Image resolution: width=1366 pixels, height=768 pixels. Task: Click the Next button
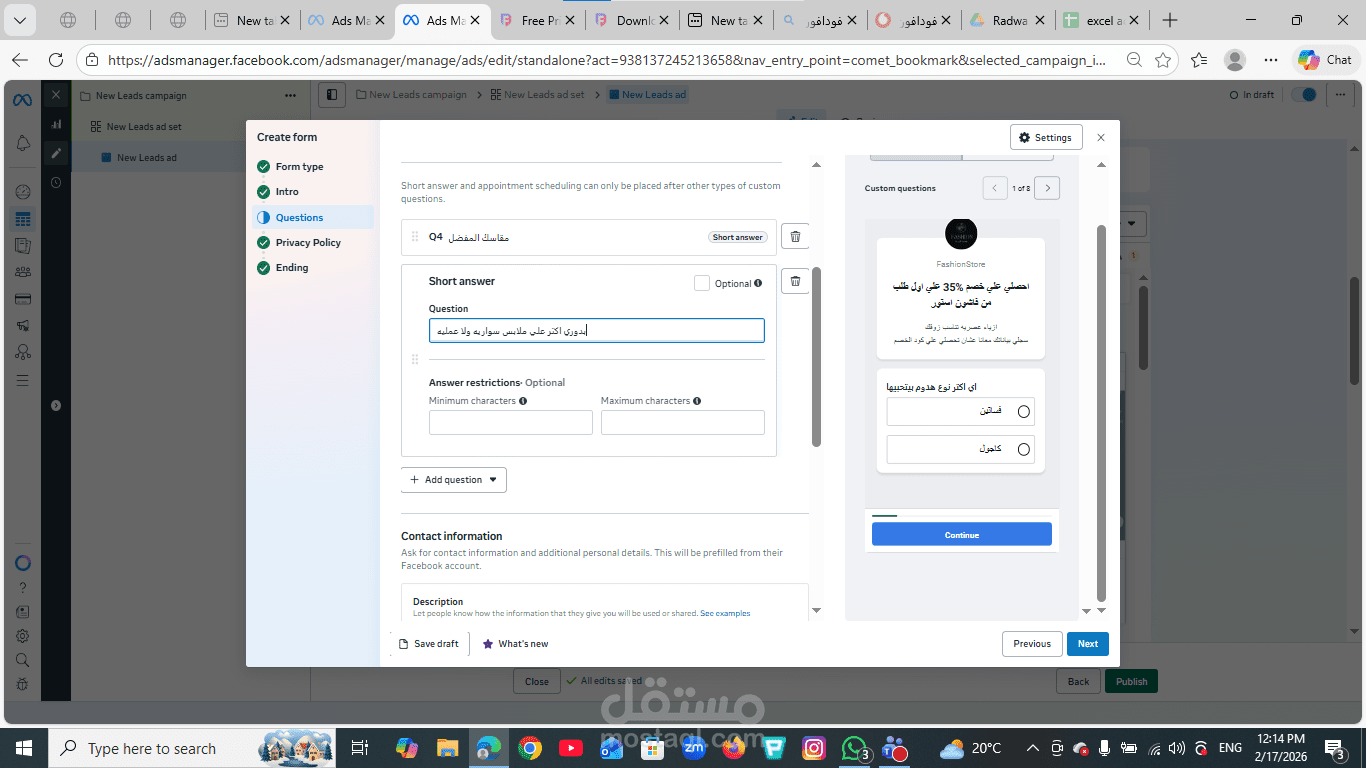1088,644
